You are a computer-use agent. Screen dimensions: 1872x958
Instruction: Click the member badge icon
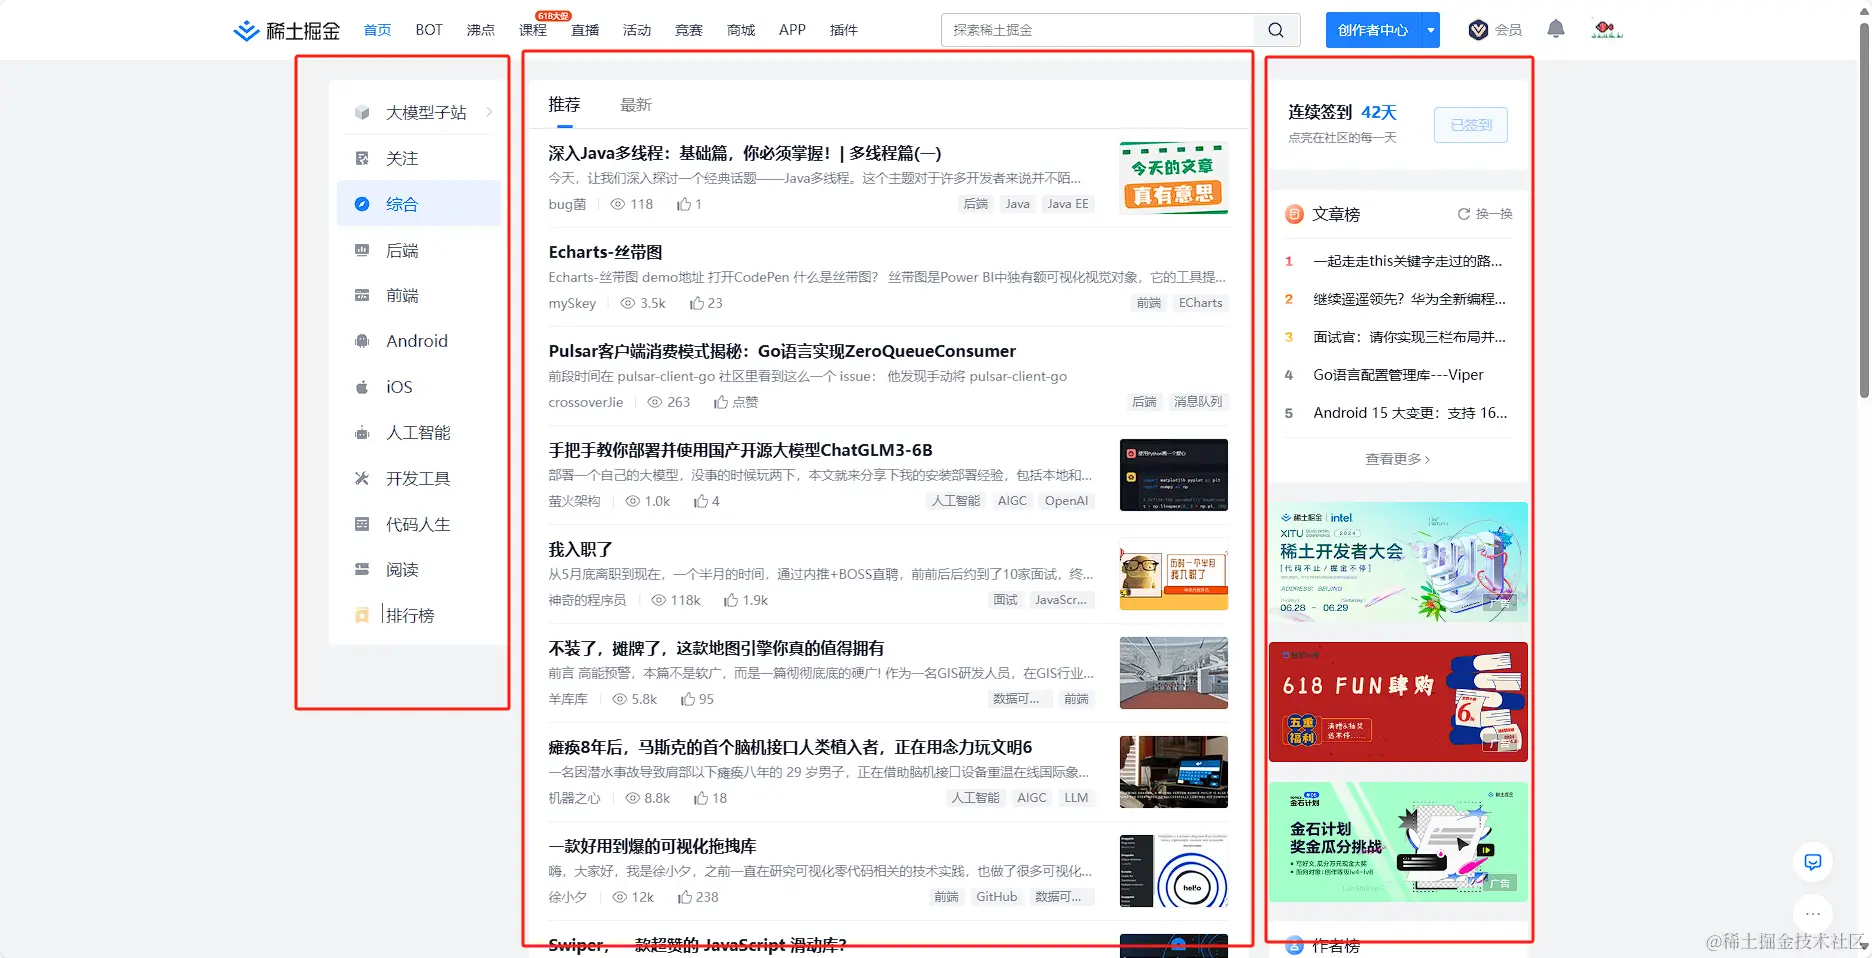coord(1478,30)
